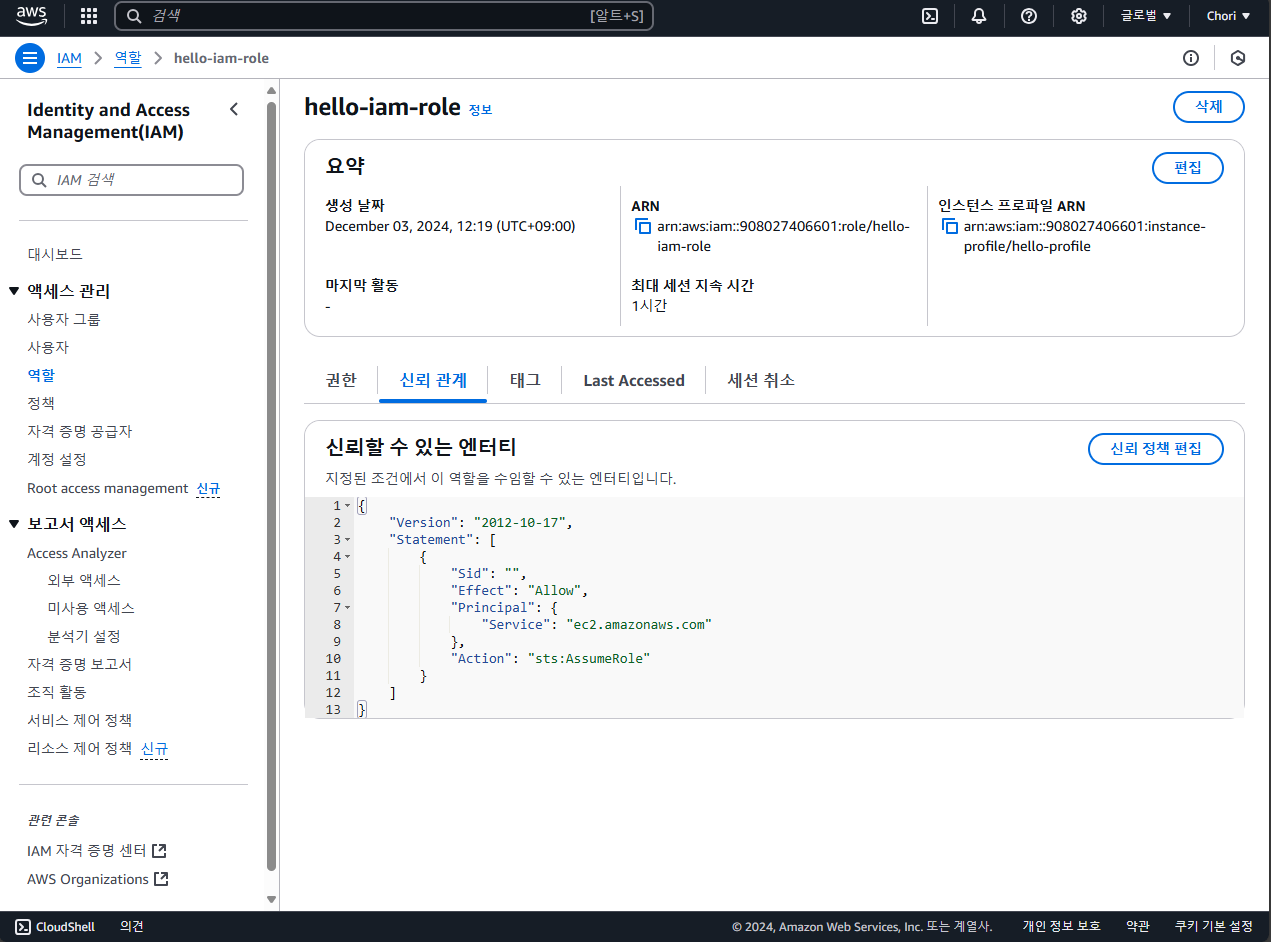1271x942 pixels.
Task: Open 정책 in the sidebar
Action: point(41,403)
